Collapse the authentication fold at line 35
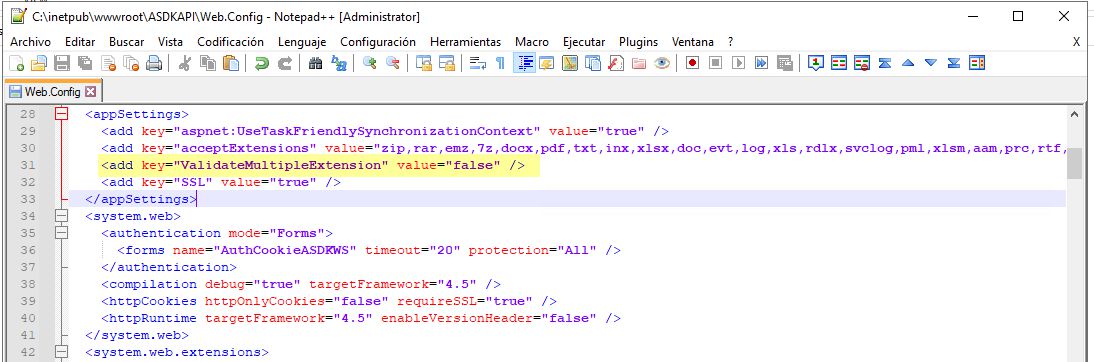Screen dimensions: 1094x362 (62, 233)
